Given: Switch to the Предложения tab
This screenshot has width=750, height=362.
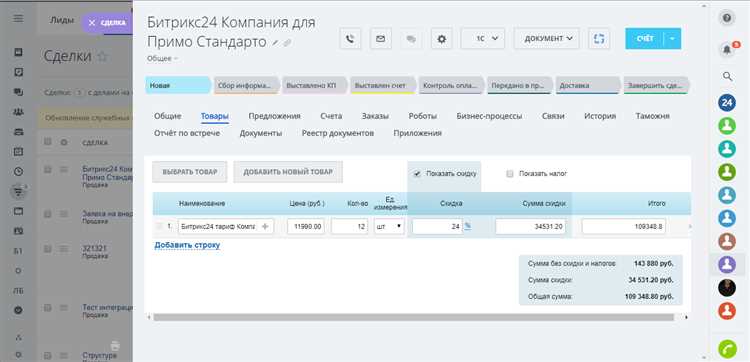Looking at the screenshot, I should 275,116.
